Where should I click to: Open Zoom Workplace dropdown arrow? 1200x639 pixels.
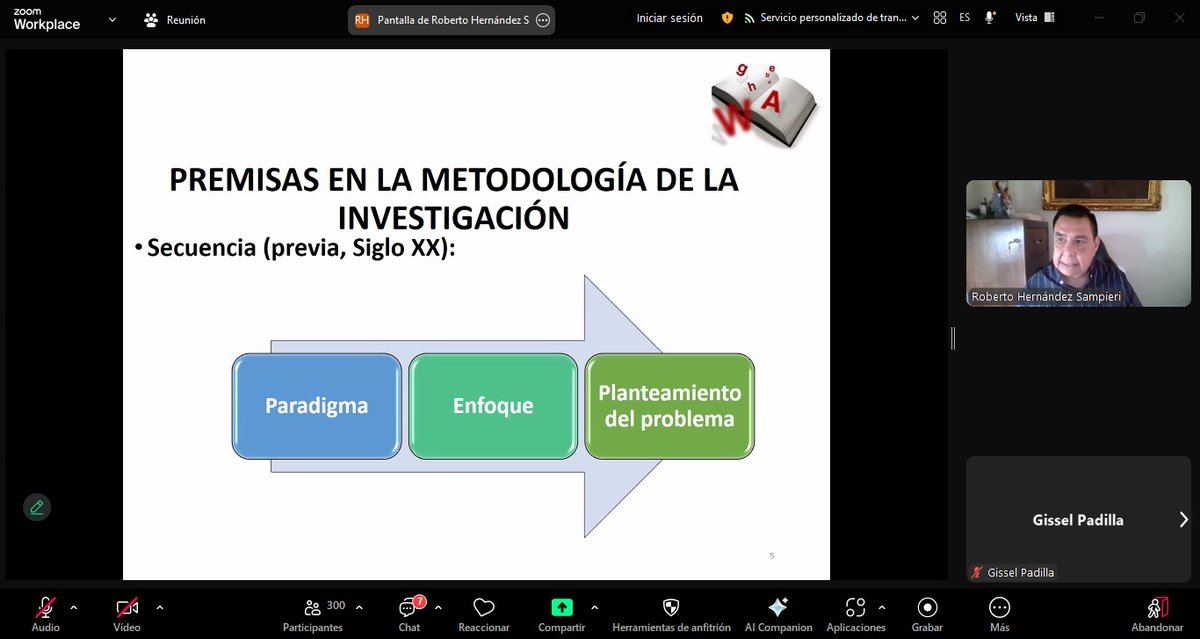(x=111, y=19)
